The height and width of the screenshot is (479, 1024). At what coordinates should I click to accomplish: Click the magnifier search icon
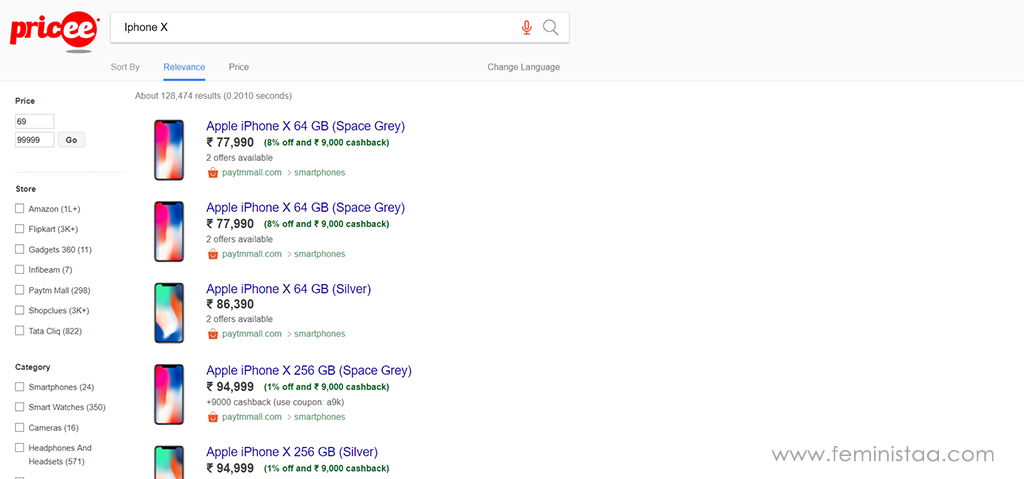click(x=551, y=27)
